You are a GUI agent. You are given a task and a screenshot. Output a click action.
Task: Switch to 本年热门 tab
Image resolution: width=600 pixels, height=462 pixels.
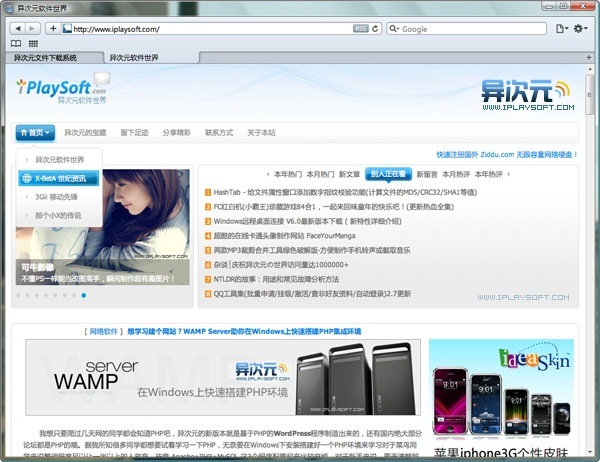pyautogui.click(x=288, y=175)
